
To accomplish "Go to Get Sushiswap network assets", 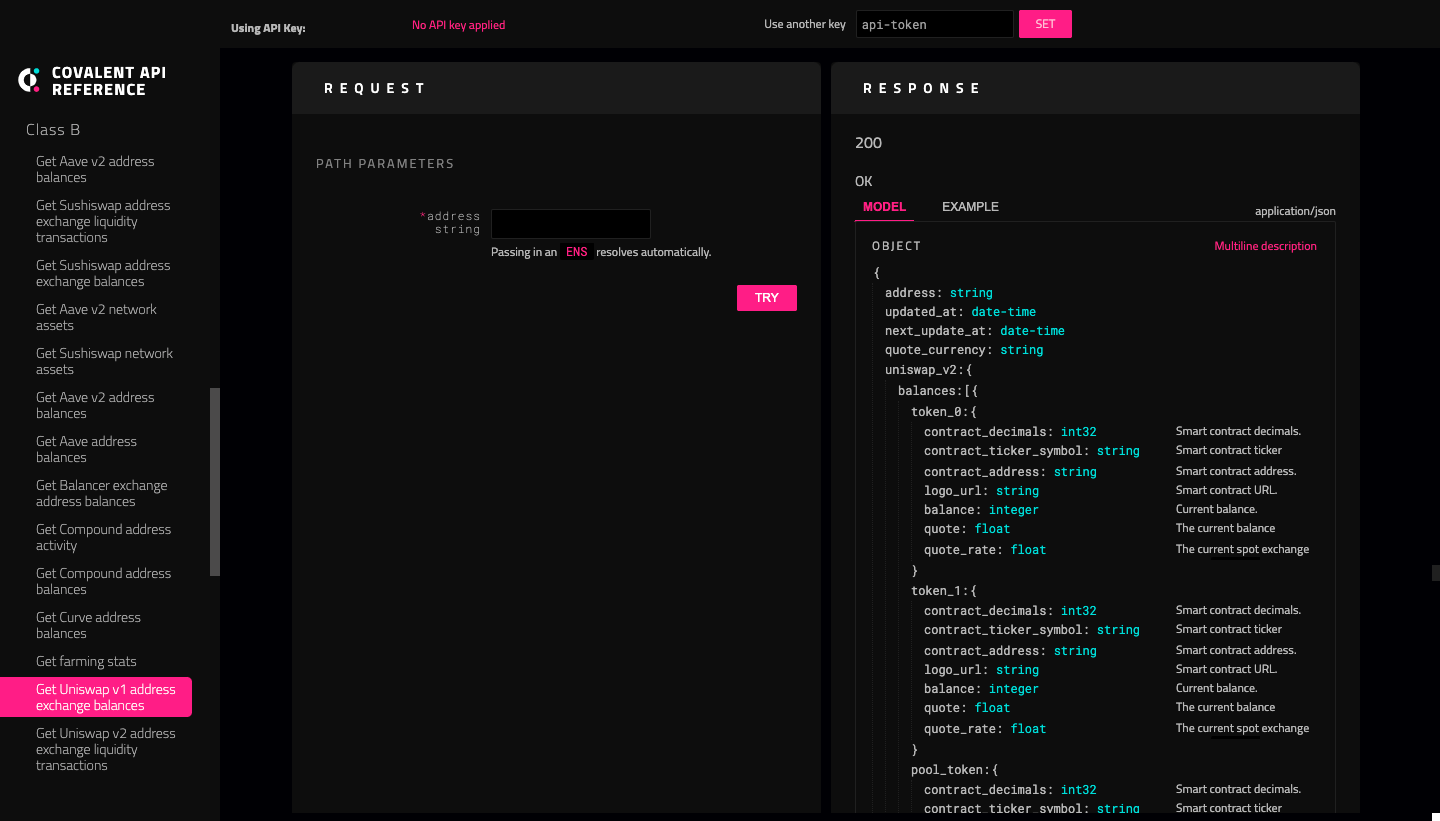I will pyautogui.click(x=104, y=361).
